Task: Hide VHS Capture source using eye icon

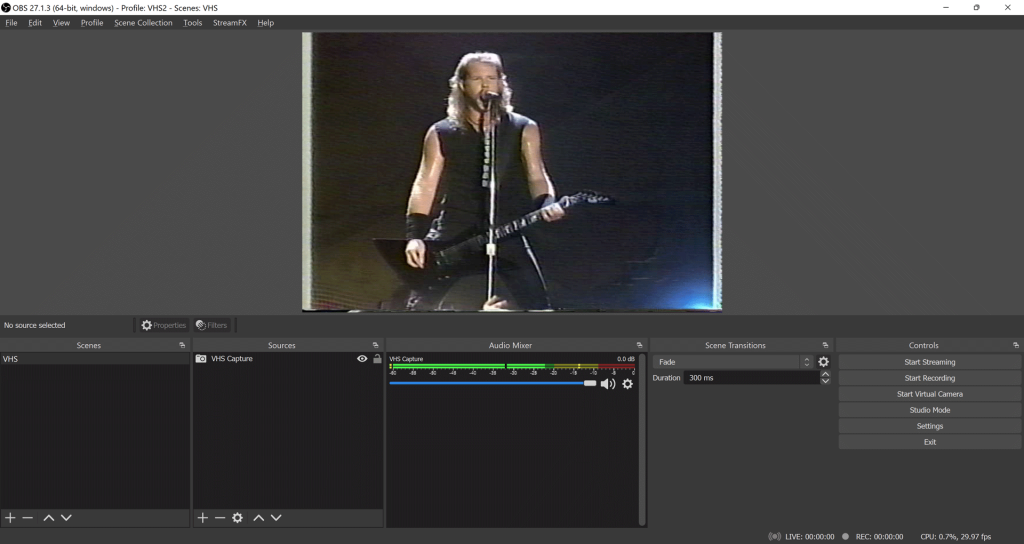Action: click(x=362, y=359)
